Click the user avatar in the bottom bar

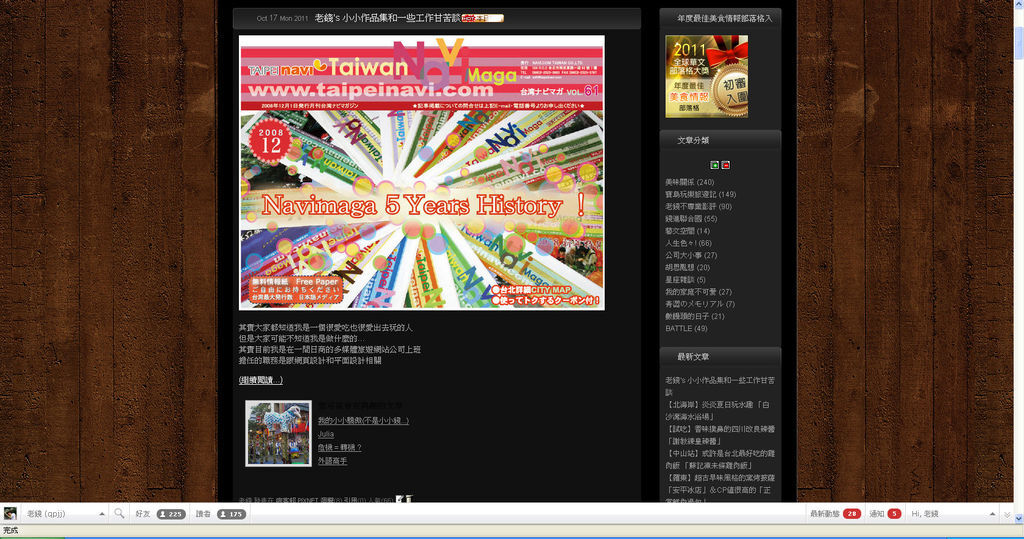(x=10, y=514)
